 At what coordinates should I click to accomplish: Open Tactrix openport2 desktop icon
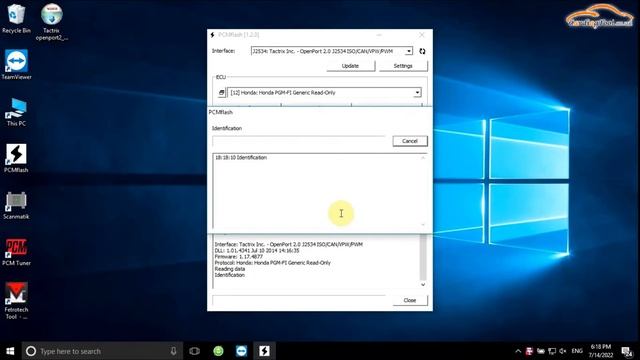(x=51, y=22)
